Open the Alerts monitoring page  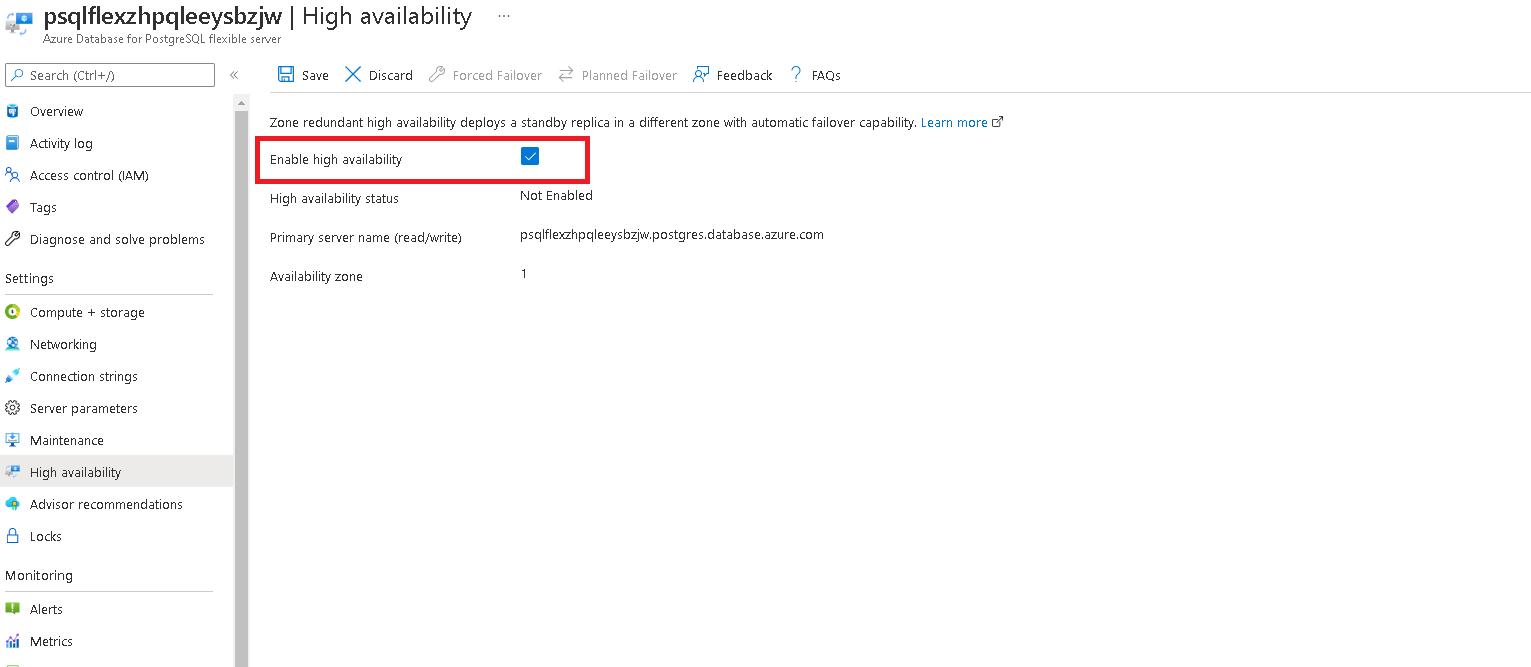tap(46, 609)
